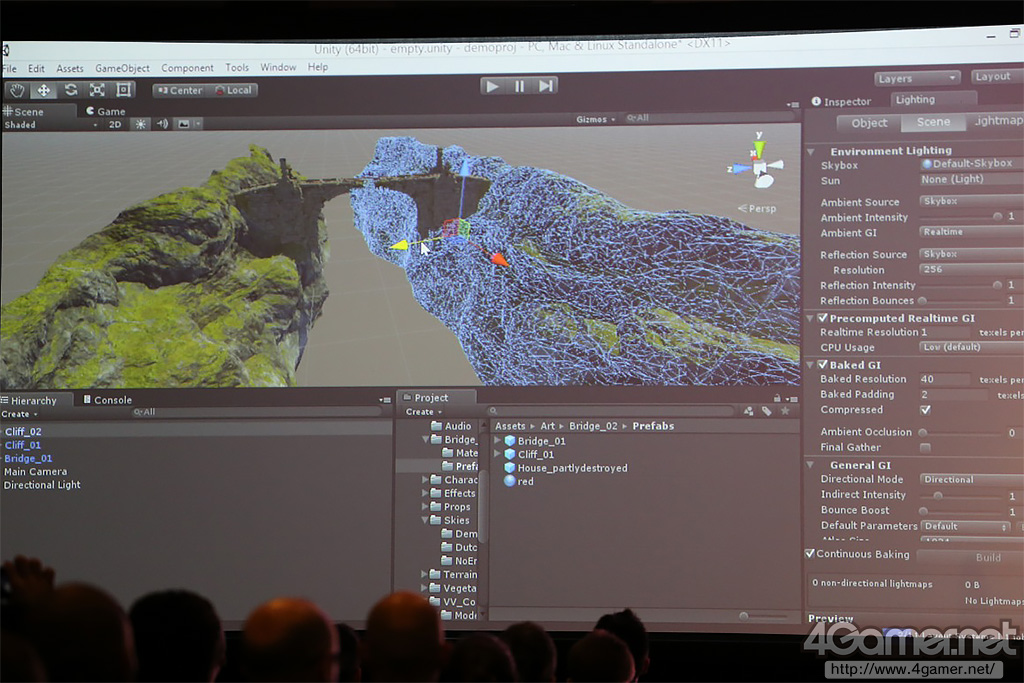Click search-by-type icon in Project panel
The width and height of the screenshot is (1024, 683).
[x=748, y=411]
